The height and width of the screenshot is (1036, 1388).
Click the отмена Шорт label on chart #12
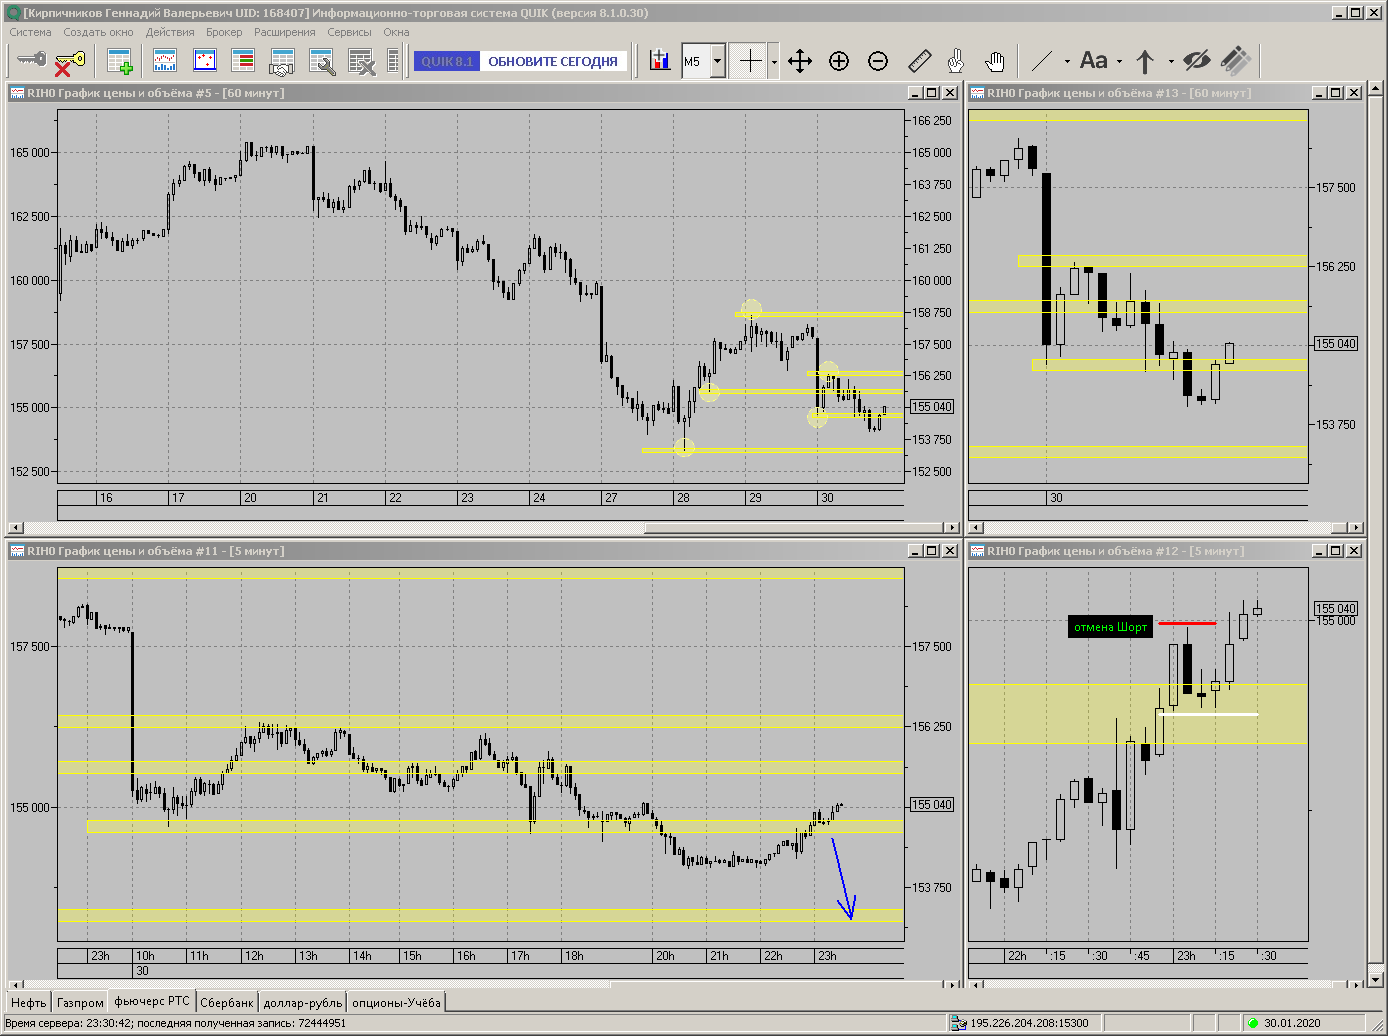click(1110, 627)
